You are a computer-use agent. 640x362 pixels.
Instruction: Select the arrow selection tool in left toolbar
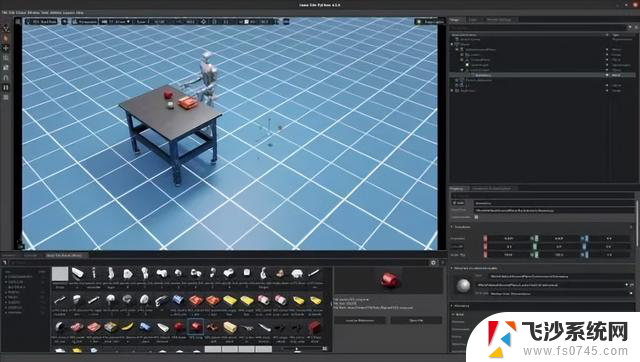pos(6,28)
